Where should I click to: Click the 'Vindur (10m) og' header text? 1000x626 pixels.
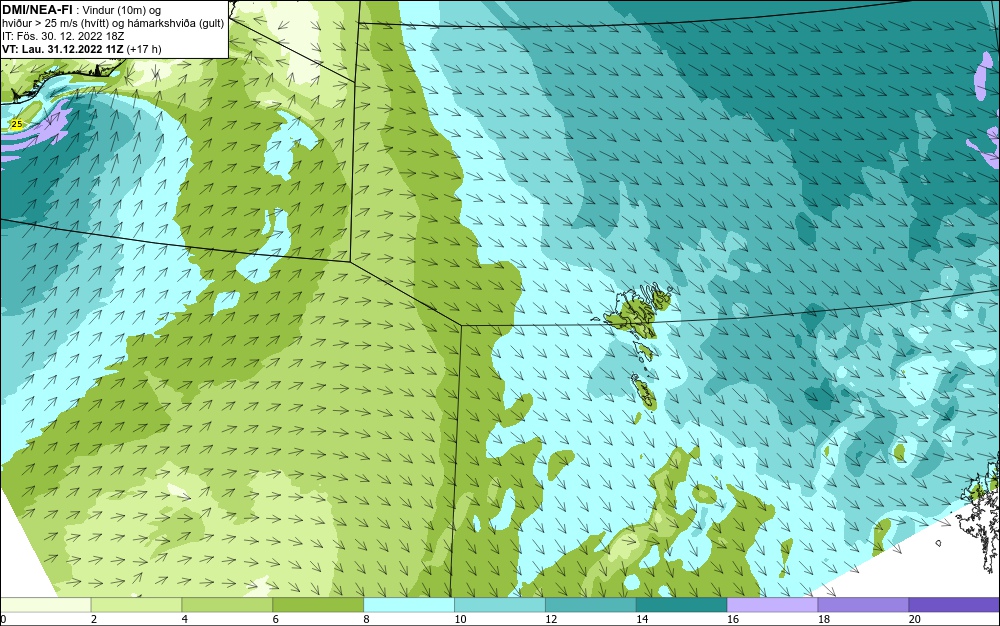click(x=122, y=10)
